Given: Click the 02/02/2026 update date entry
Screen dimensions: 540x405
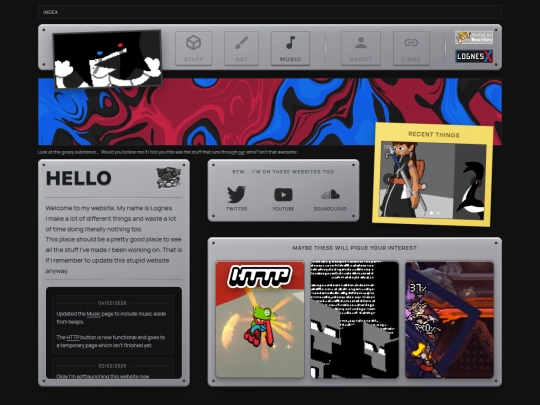Looking at the screenshot, I should point(112,366).
